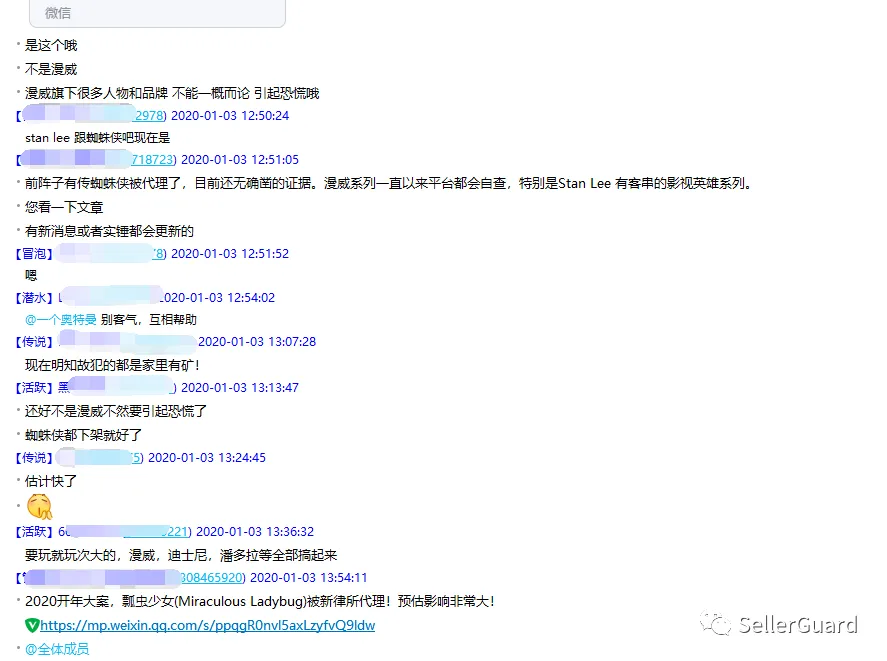Select message '漫威旗下很多人物和品牌 不能一概而论 引起恐慌哦'
The width and height of the screenshot is (887, 661).
click(172, 93)
